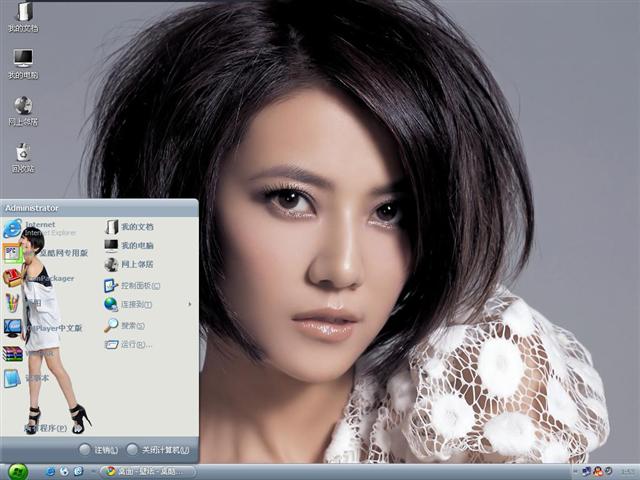Open the 画图 paint program entry
Viewport: 640px width, 480px height.
tap(22, 303)
